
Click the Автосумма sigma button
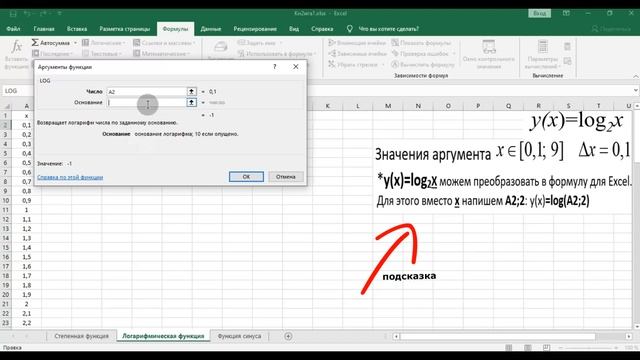click(x=51, y=43)
